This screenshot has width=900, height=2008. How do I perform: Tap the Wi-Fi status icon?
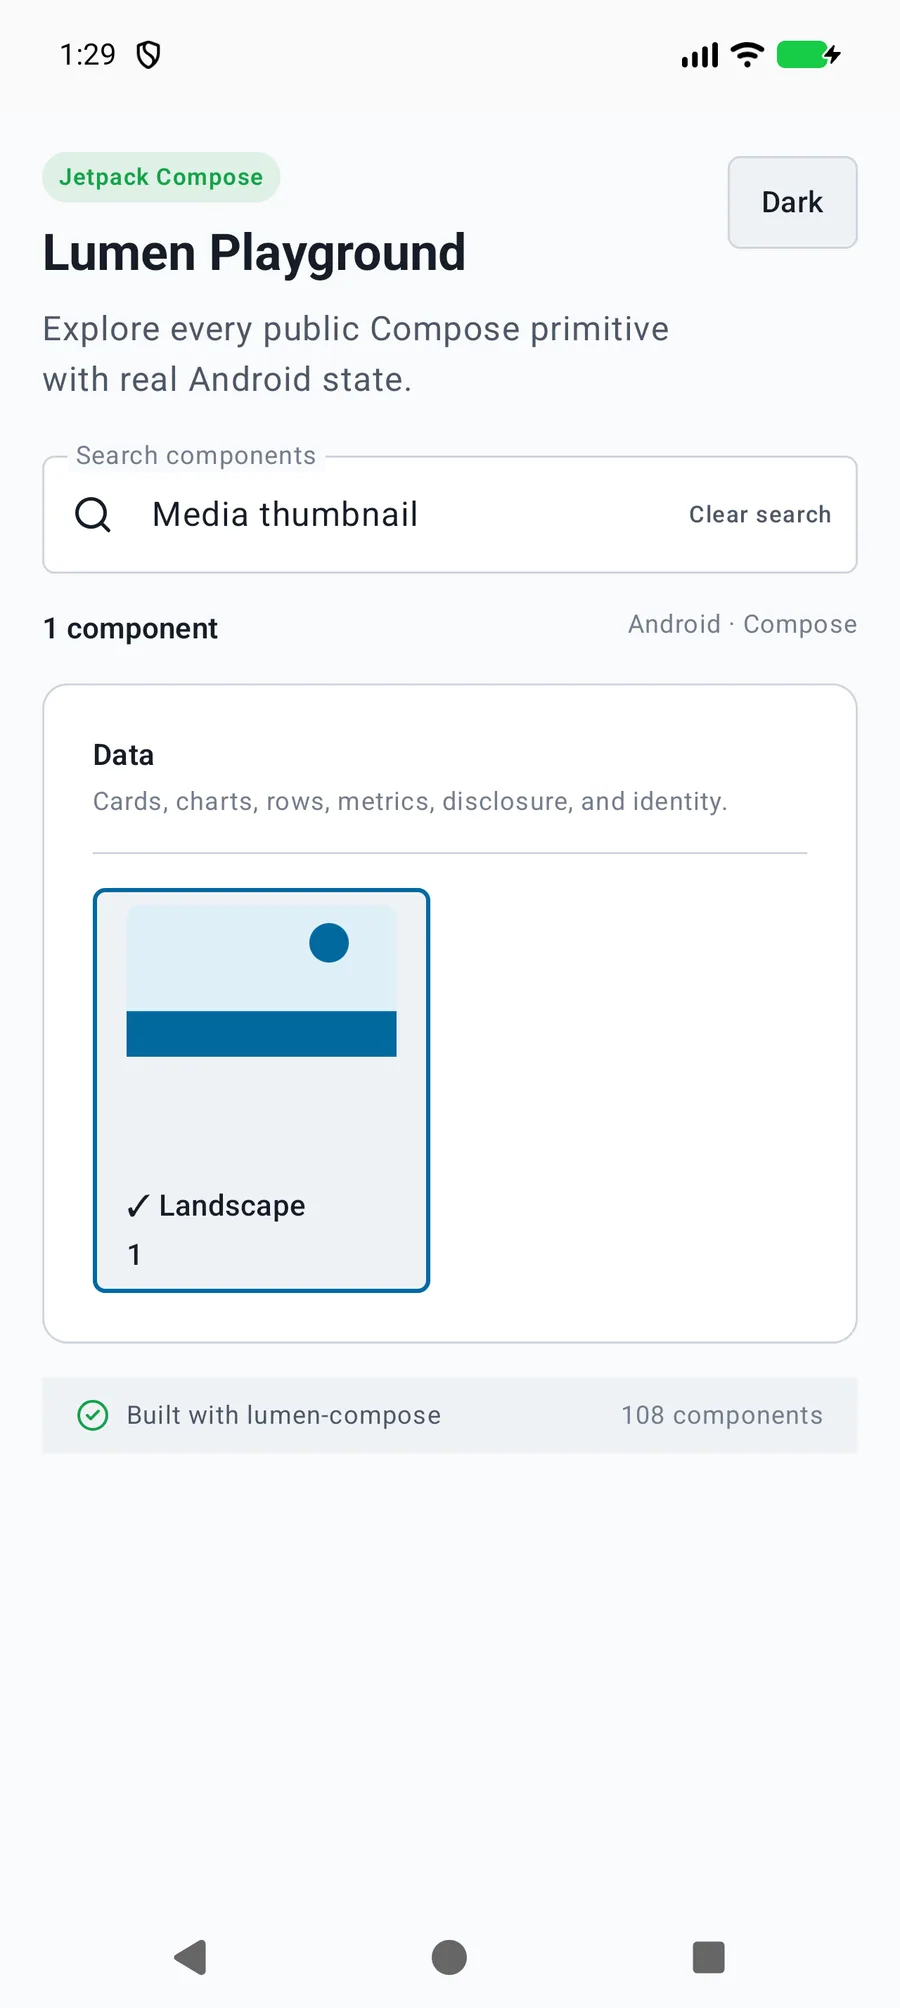[x=747, y=54]
